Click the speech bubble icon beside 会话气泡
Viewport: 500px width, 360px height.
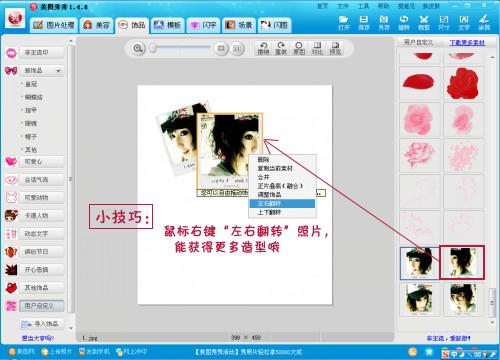click(x=11, y=180)
